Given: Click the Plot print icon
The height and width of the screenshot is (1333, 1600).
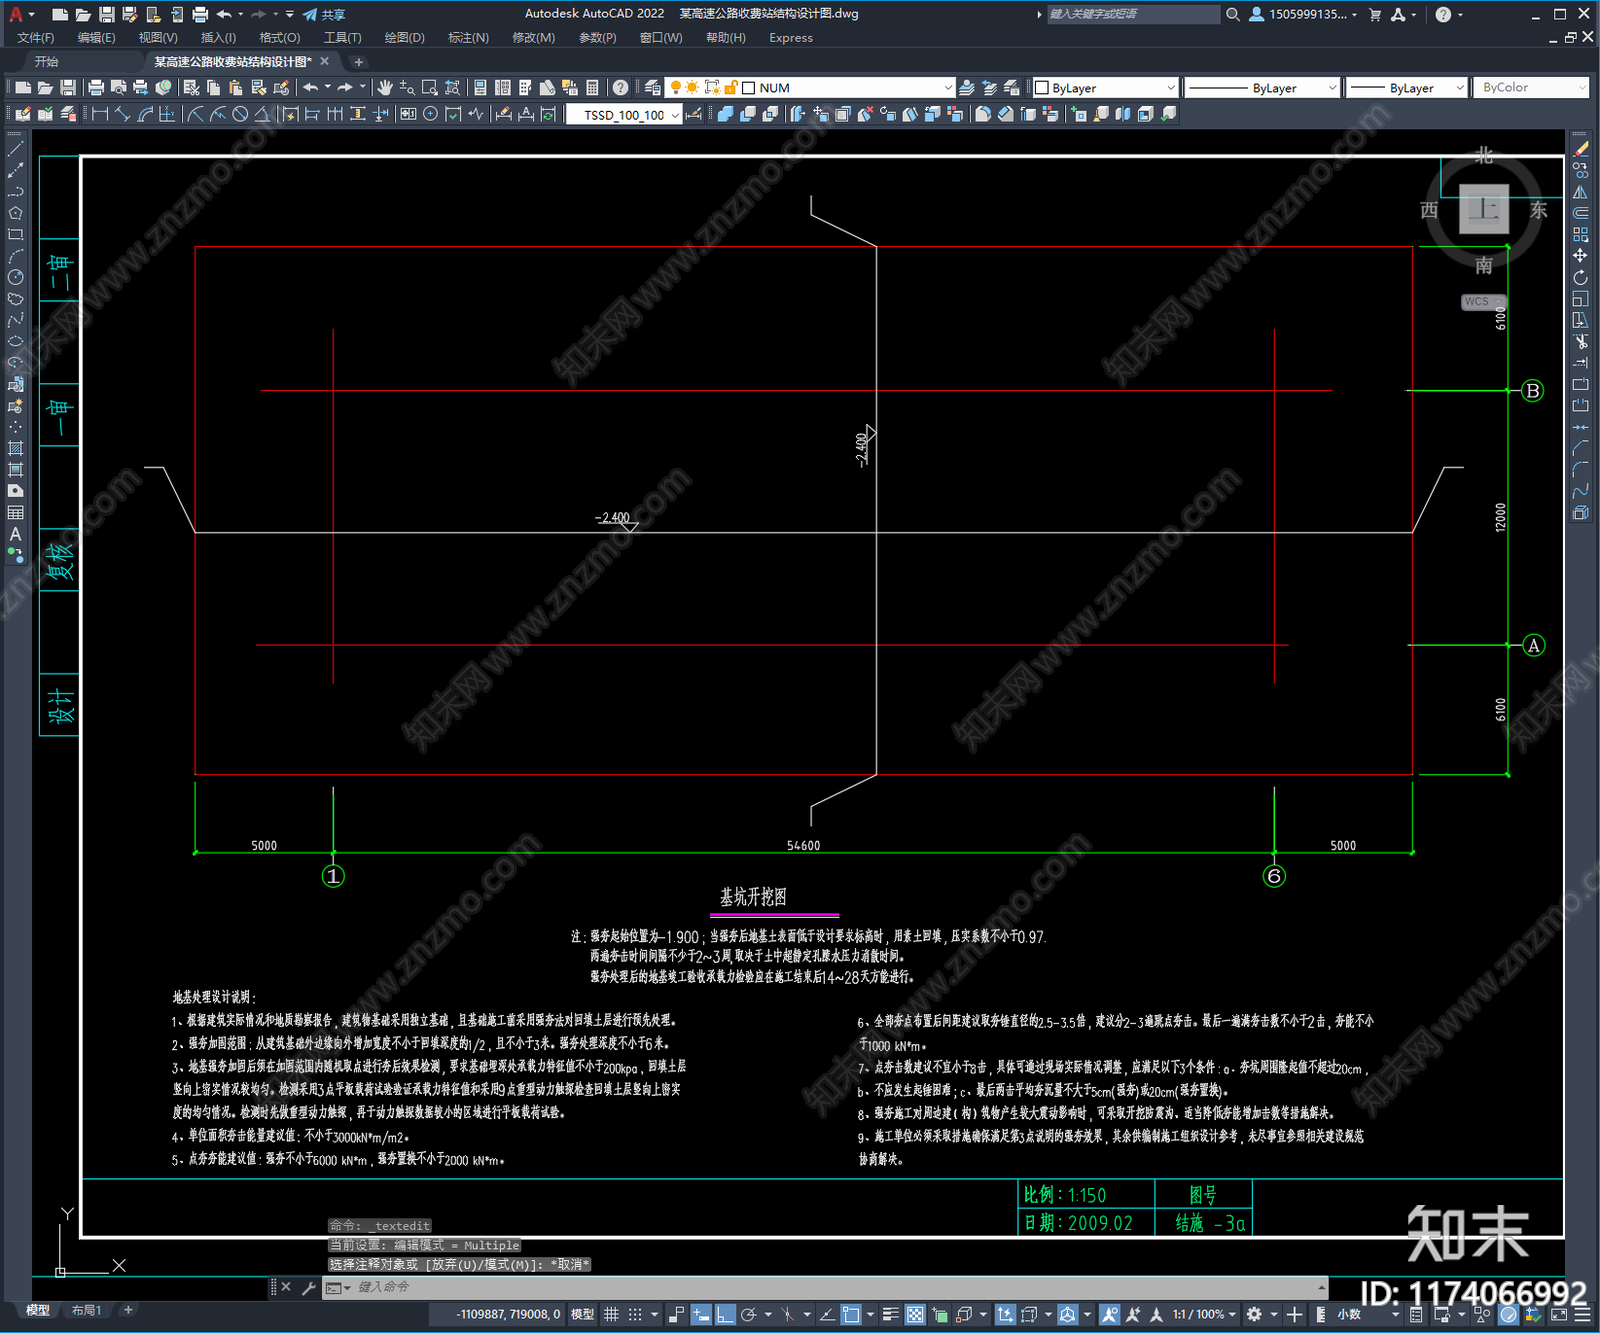Looking at the screenshot, I should (96, 88).
